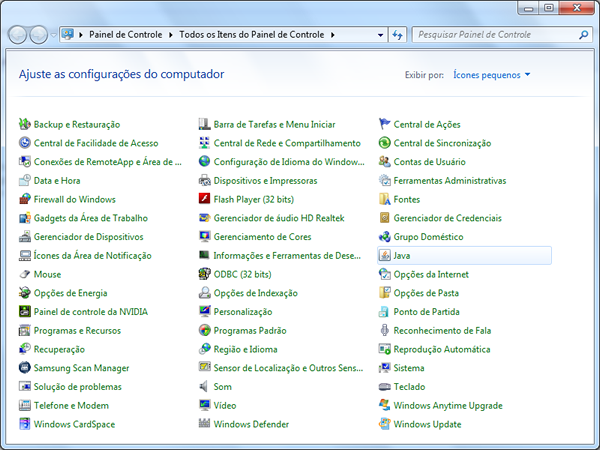Image resolution: width=600 pixels, height=450 pixels.
Task: Click the Back navigation arrow button
Action: click(18, 35)
